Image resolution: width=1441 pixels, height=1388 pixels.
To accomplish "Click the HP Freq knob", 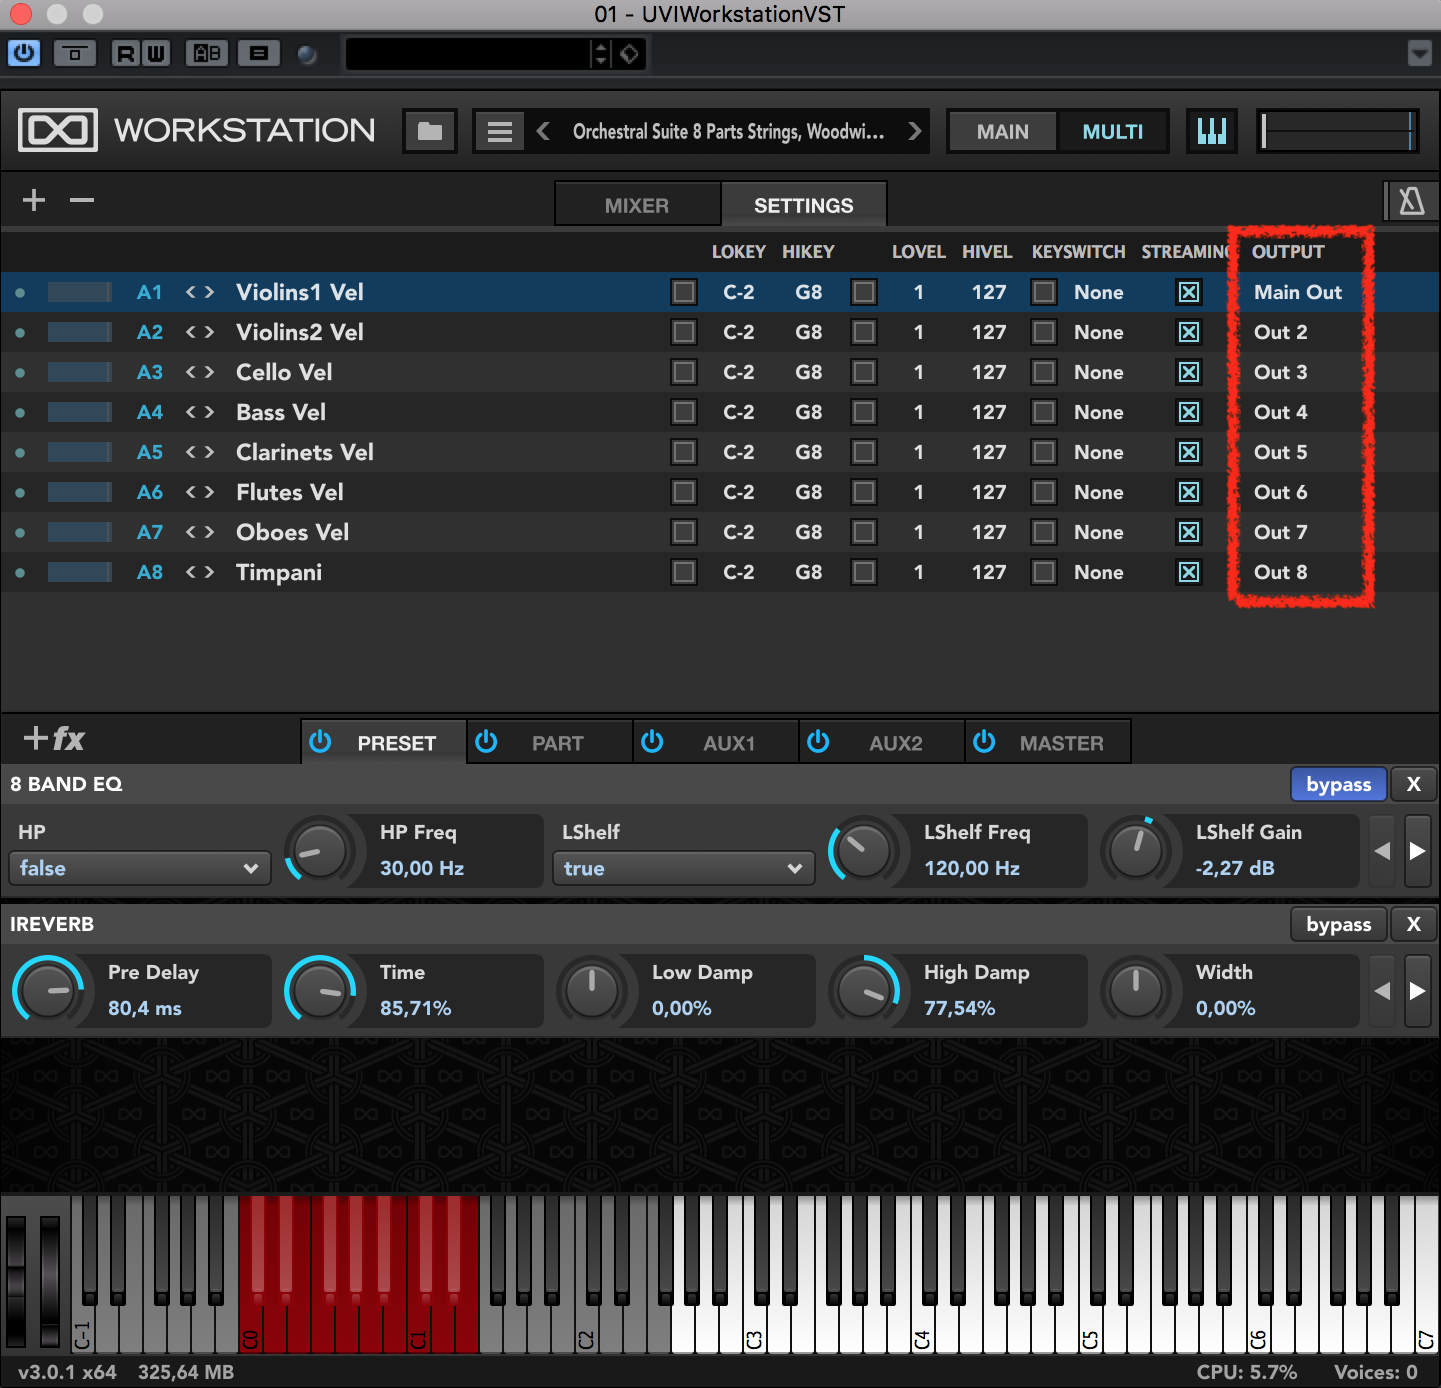I will click(x=320, y=851).
